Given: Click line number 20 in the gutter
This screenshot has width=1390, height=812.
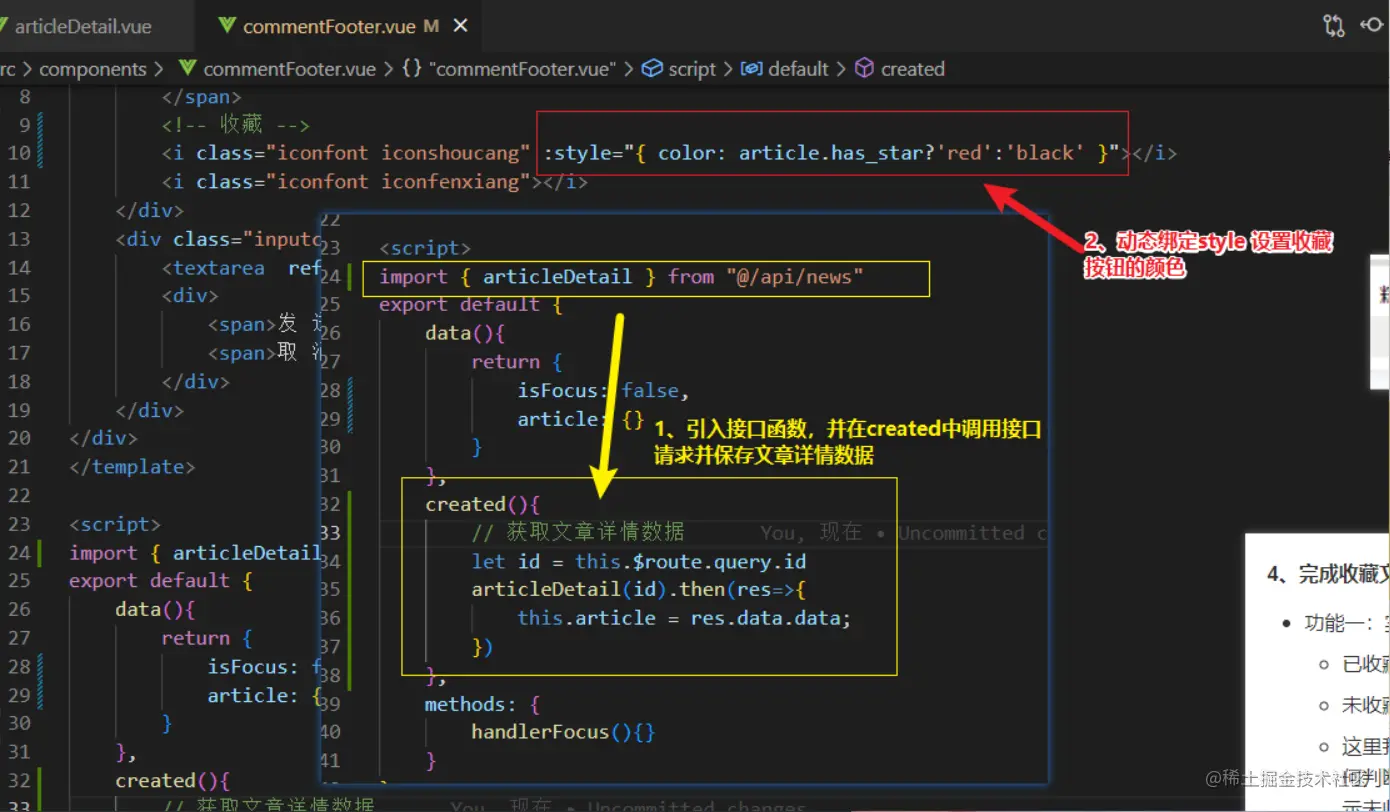Looking at the screenshot, I should [x=19, y=438].
